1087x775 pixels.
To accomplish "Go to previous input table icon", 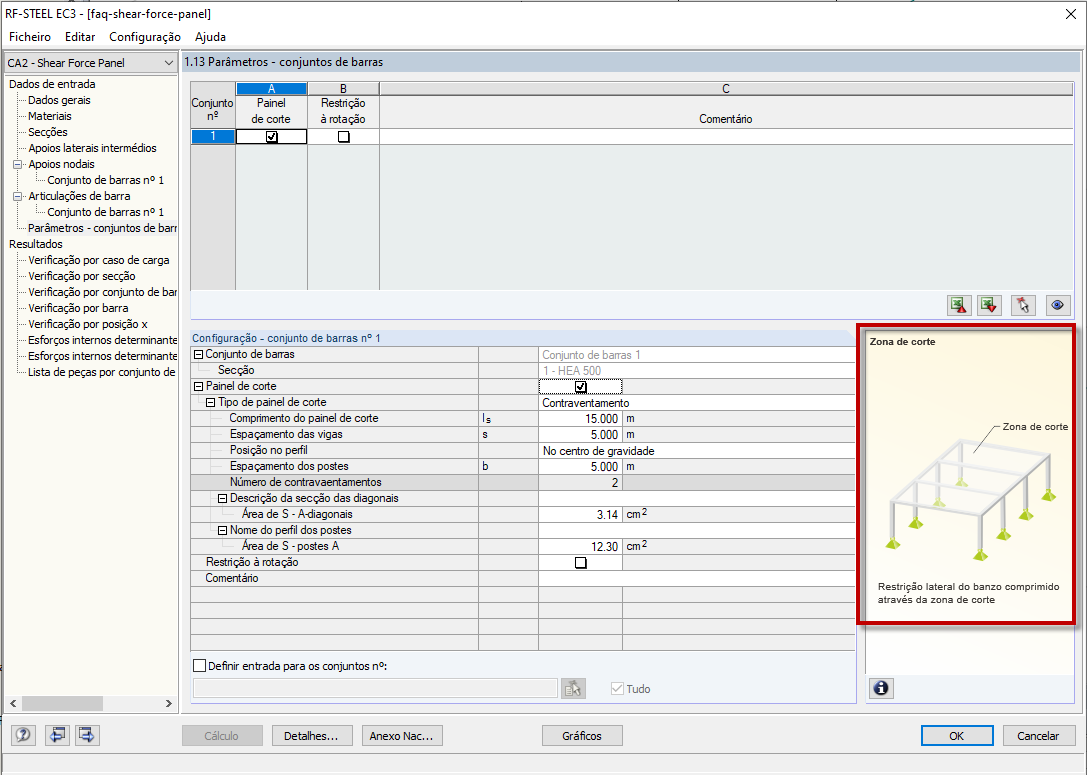I will tap(57, 735).
